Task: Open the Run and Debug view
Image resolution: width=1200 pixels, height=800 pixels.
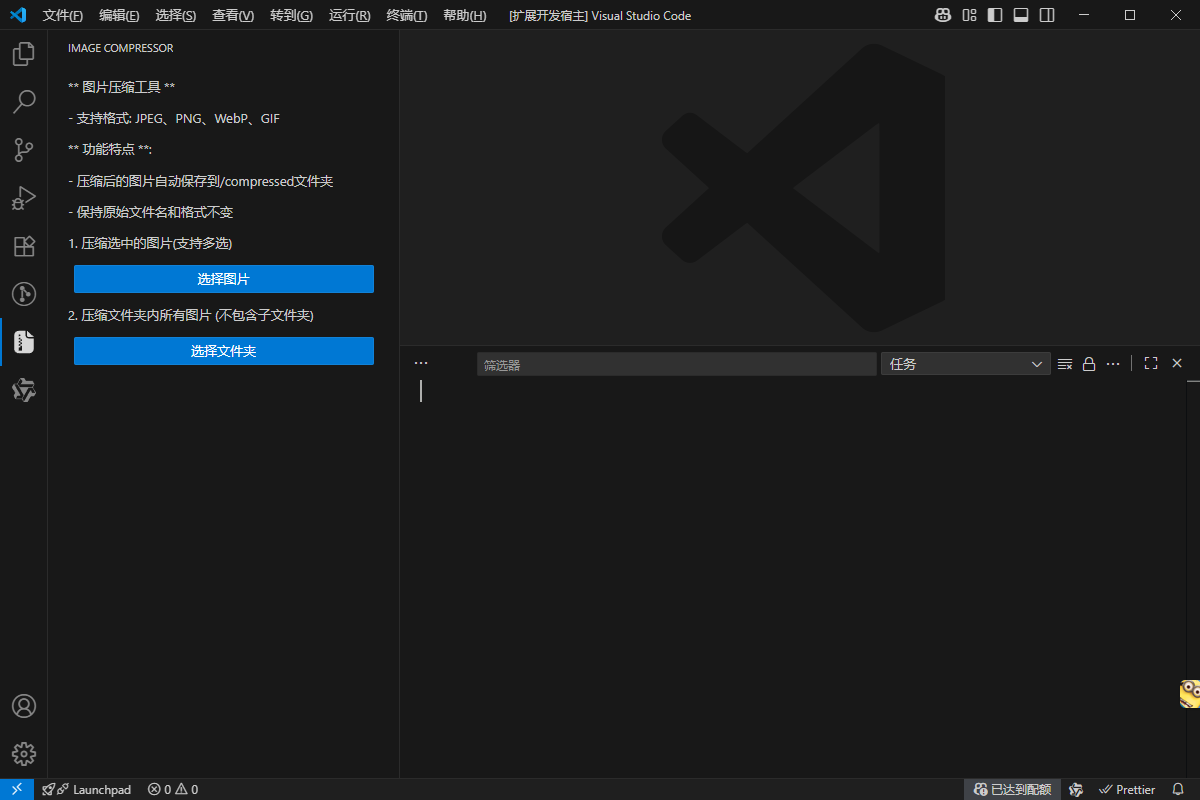Action: (24, 198)
